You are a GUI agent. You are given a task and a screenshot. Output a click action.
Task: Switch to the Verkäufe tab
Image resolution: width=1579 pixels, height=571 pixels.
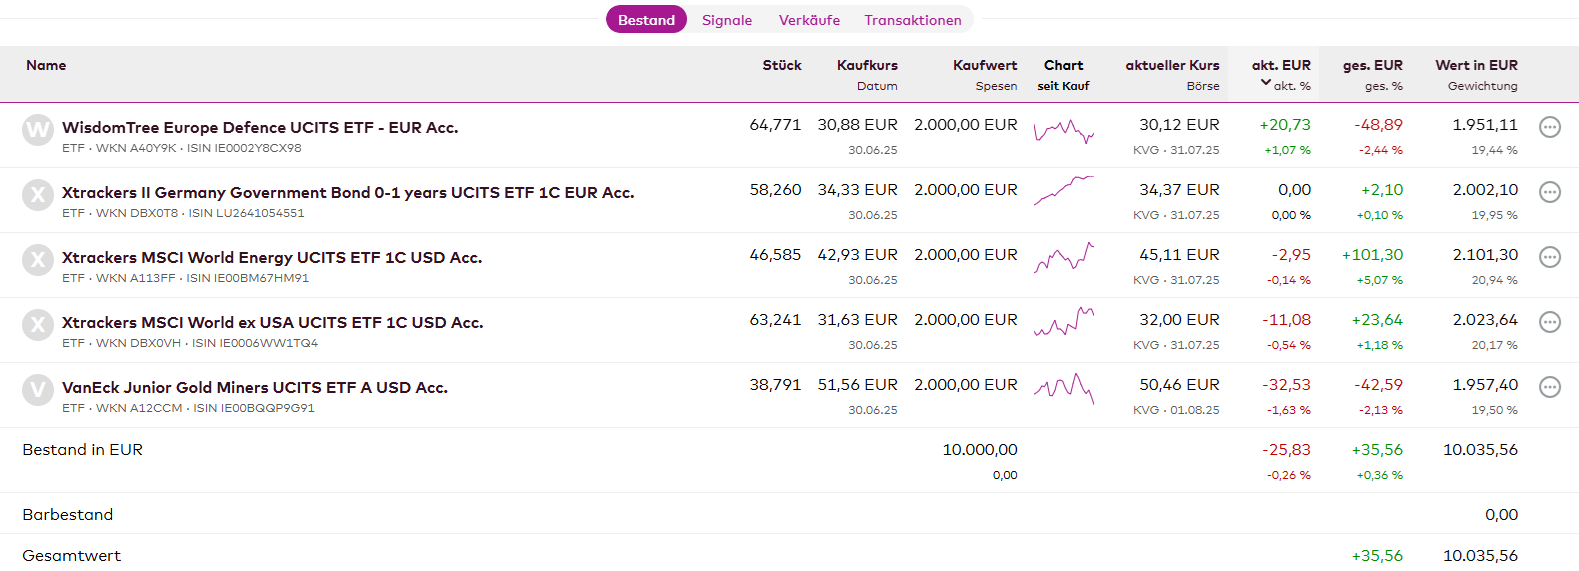coord(809,20)
